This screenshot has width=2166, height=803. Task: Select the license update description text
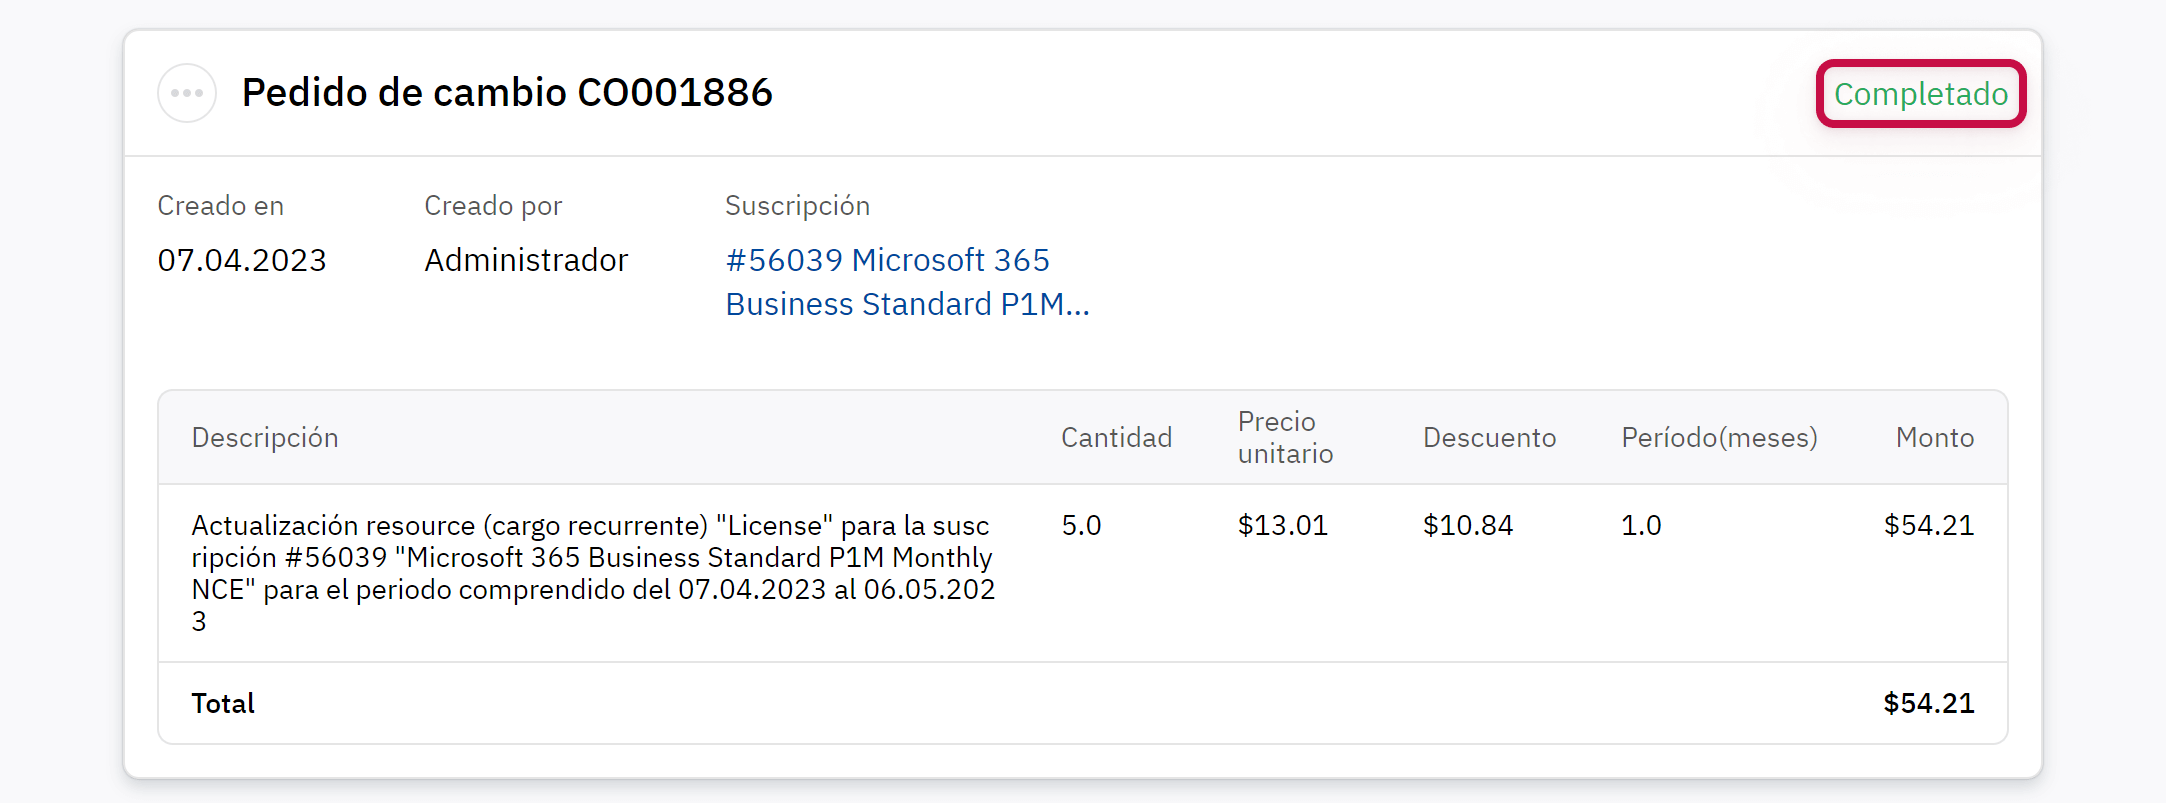593,573
